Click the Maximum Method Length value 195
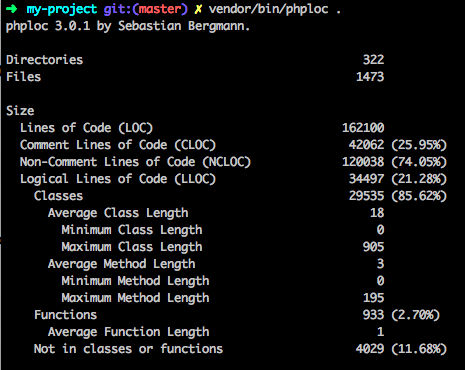This screenshot has height=370, width=465. tap(373, 298)
